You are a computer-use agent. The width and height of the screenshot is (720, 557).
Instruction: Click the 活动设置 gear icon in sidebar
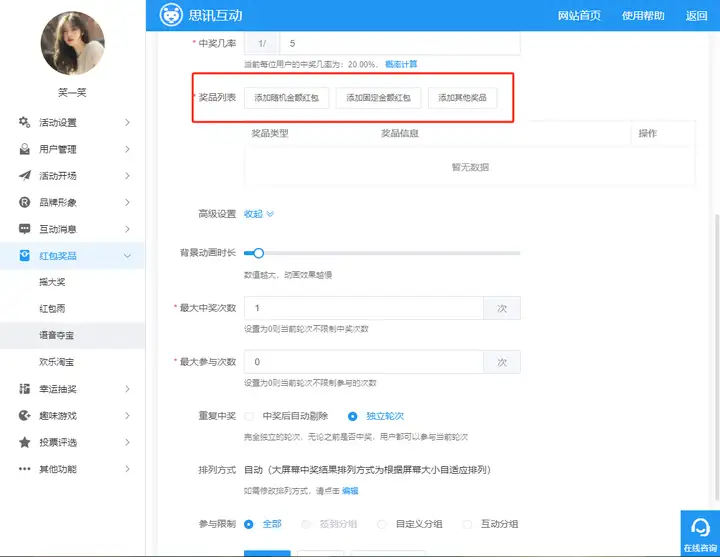click(x=24, y=122)
